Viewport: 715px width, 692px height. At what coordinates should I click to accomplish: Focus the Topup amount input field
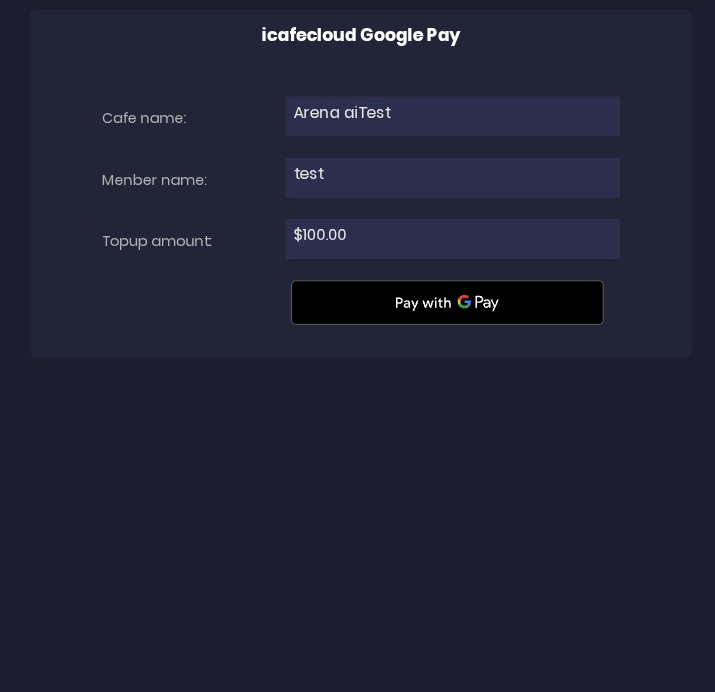[x=452, y=239]
